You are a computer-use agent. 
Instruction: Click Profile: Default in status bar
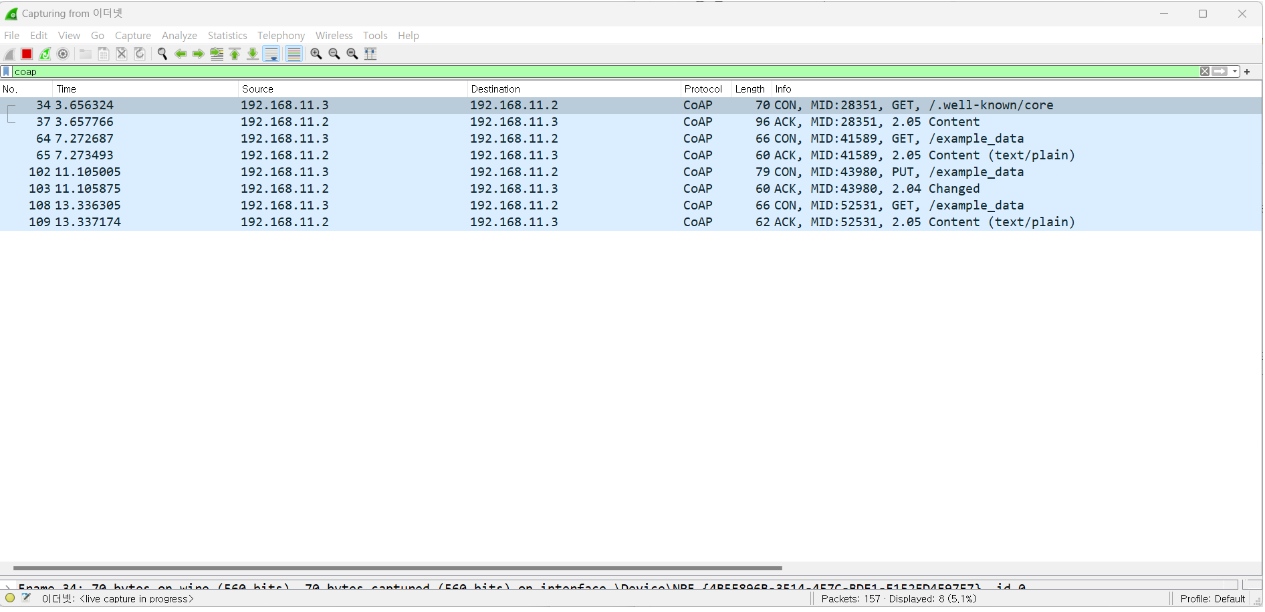[1213, 599]
